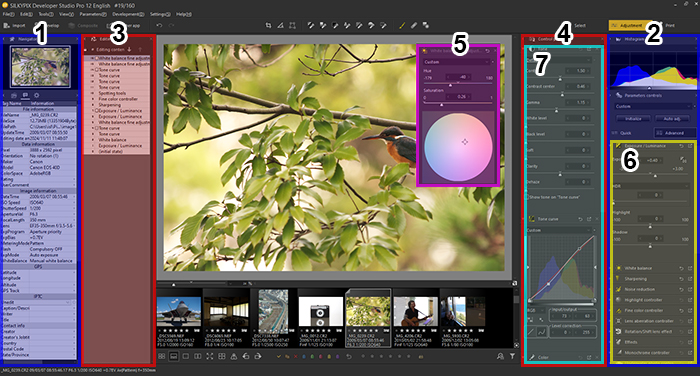Click the Initialize button
700x376 pixels.
[x=633, y=119]
